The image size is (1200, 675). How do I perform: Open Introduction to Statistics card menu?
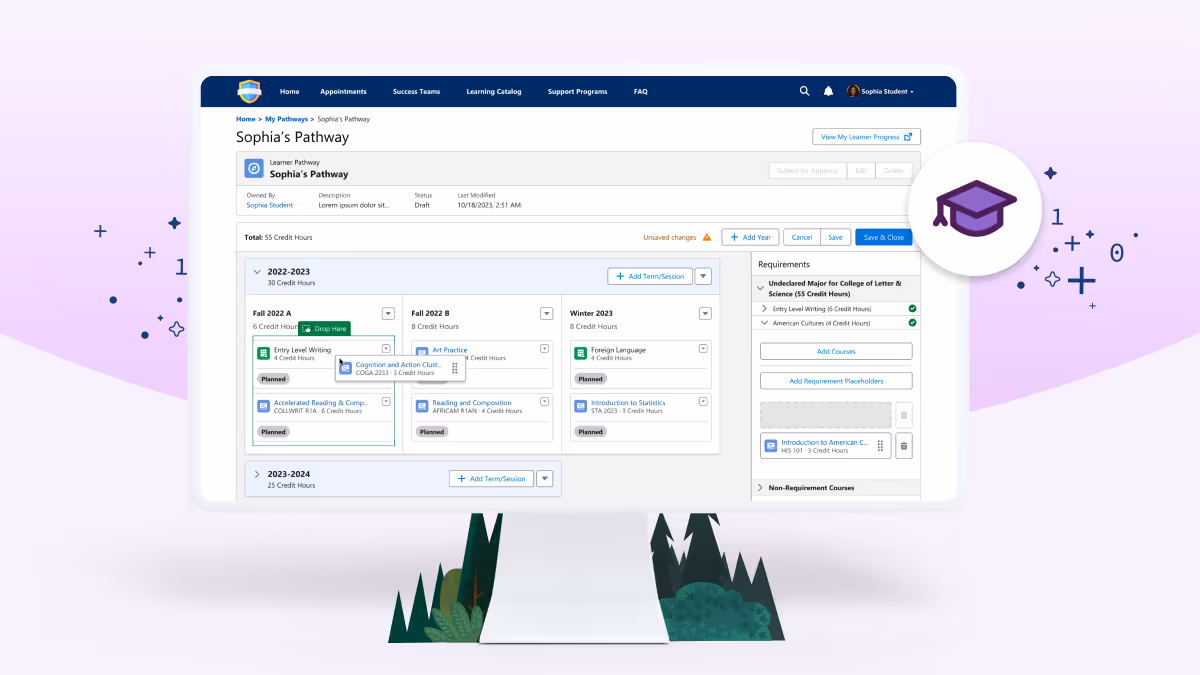(x=703, y=401)
